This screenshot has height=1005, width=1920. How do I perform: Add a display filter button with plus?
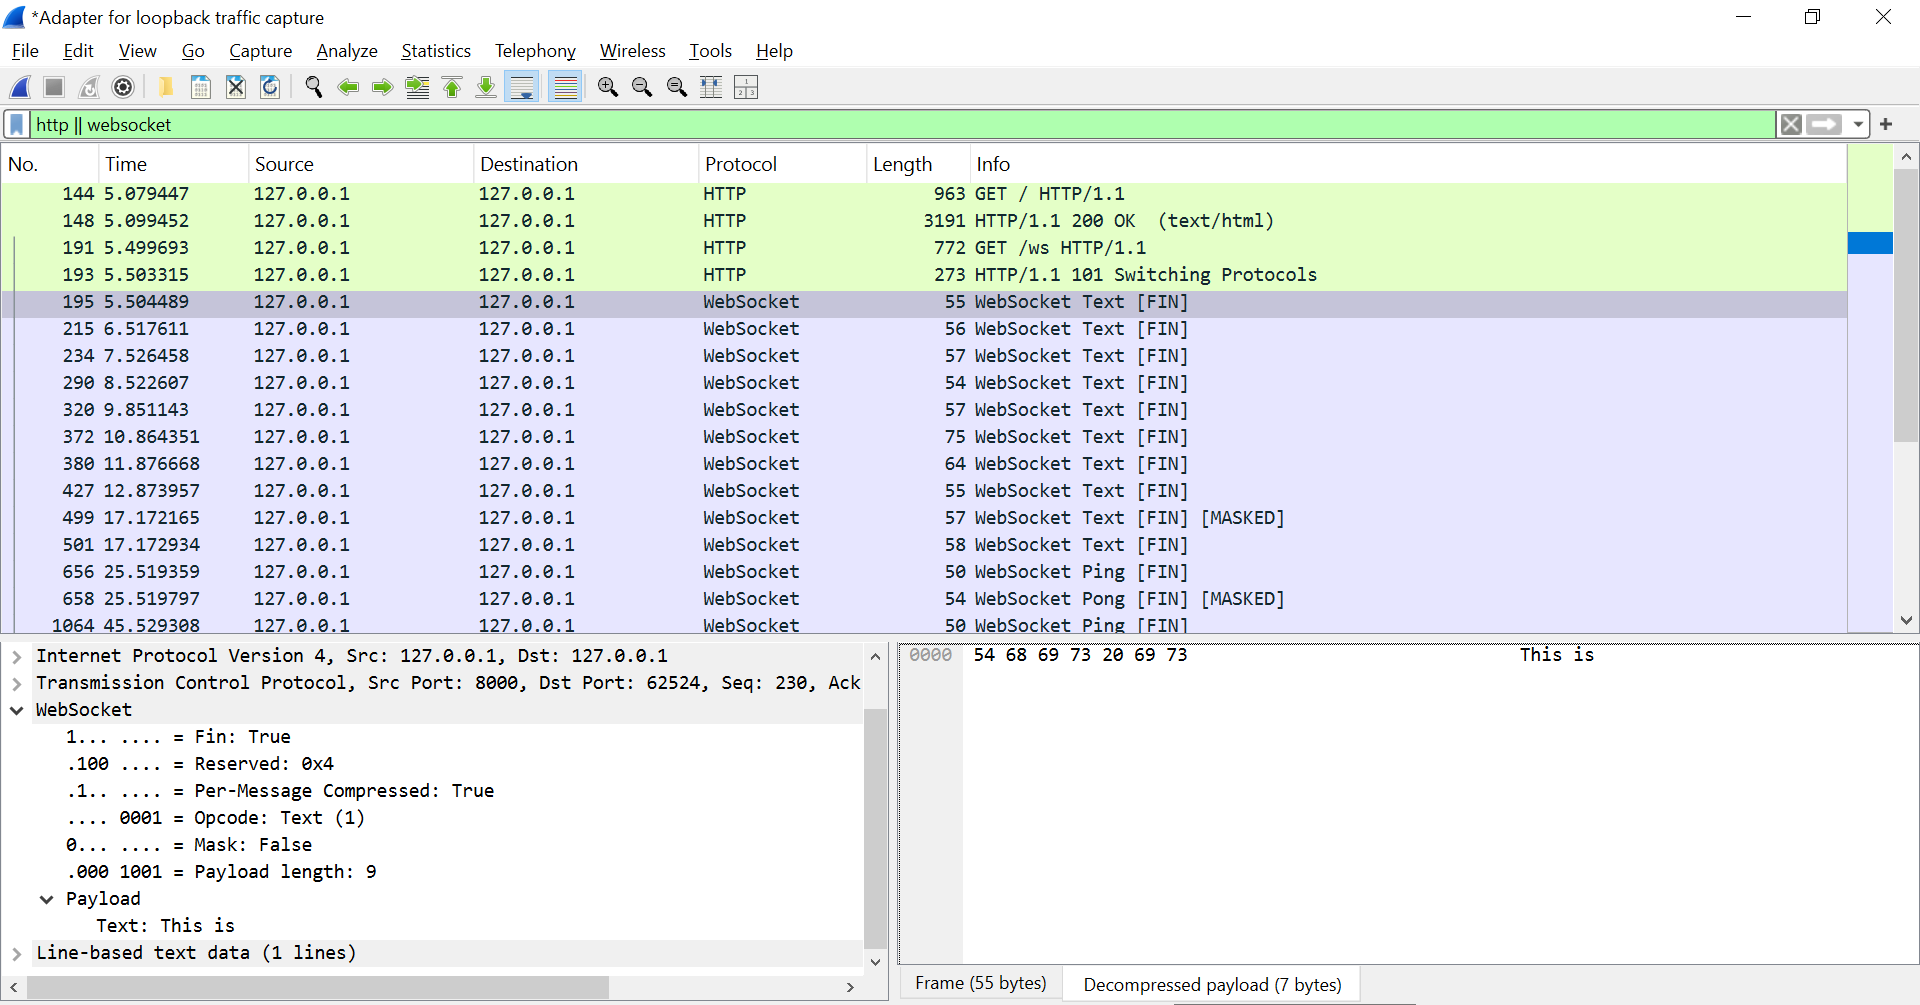tap(1886, 124)
